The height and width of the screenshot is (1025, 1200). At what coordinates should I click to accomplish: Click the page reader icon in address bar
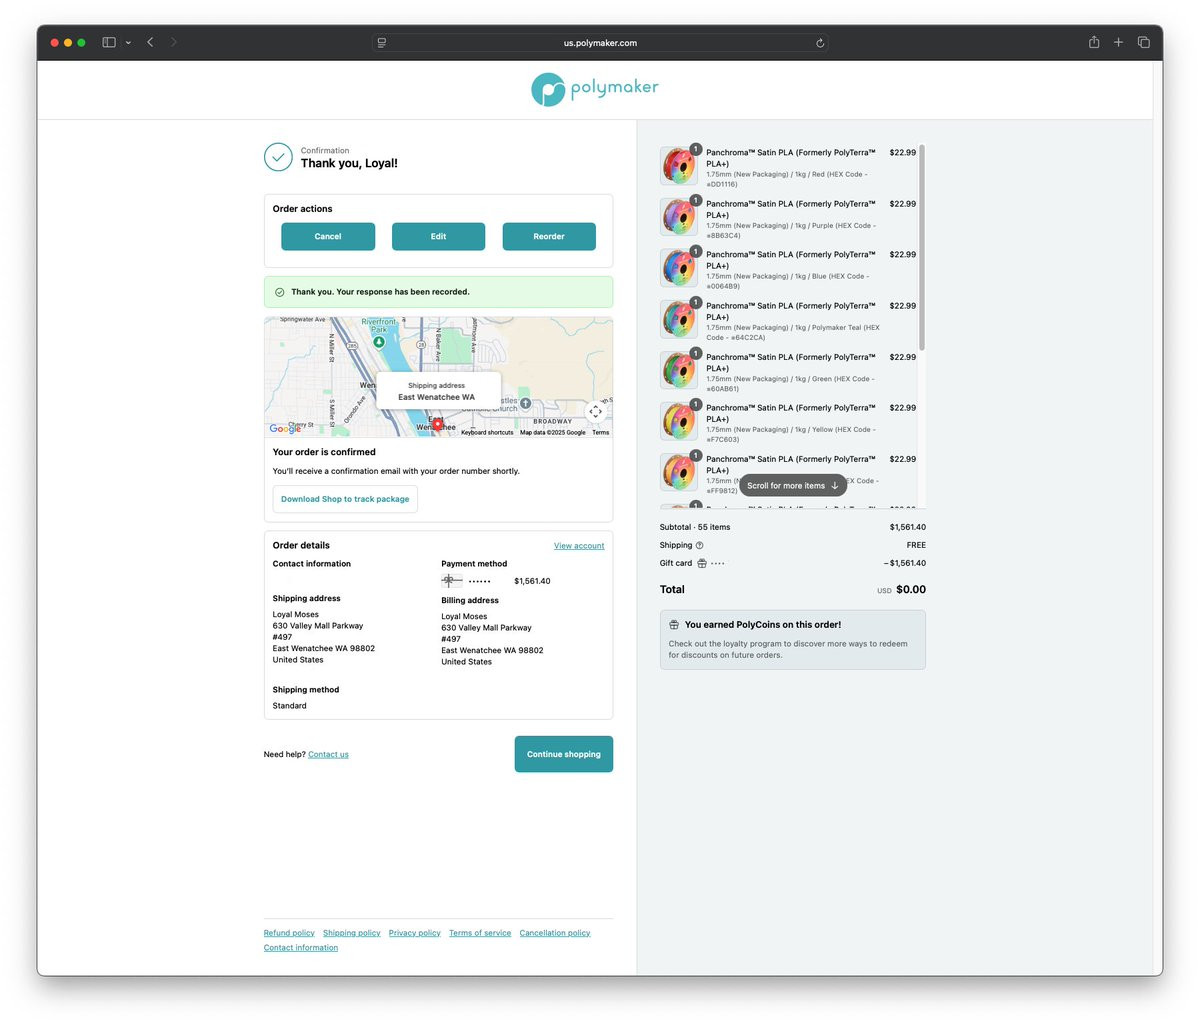pyautogui.click(x=382, y=43)
